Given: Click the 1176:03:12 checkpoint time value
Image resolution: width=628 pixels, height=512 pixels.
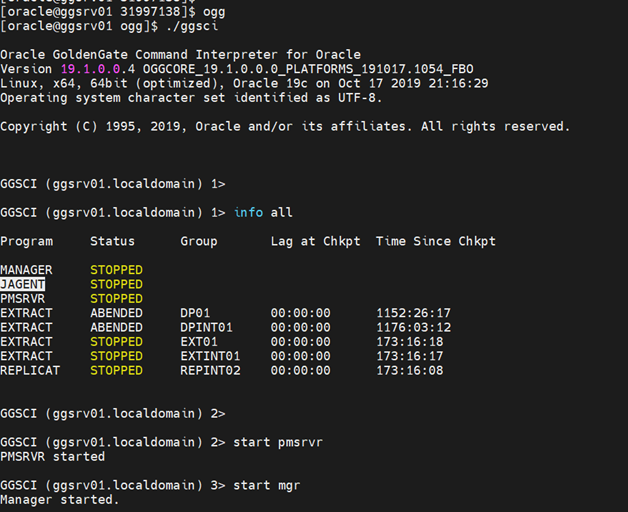Looking at the screenshot, I should pos(413,327).
